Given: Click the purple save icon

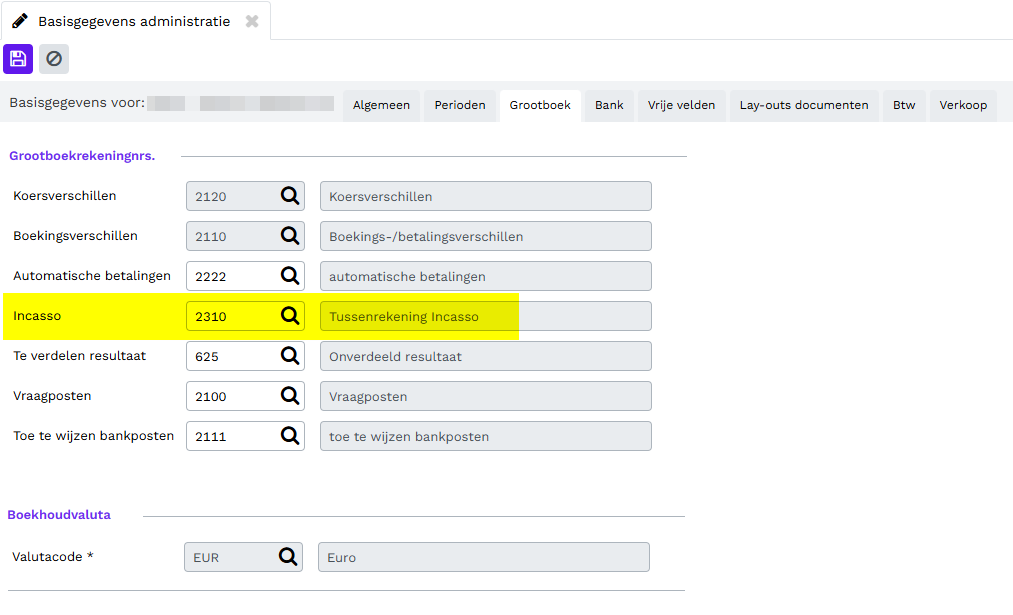Looking at the screenshot, I should point(18,59).
